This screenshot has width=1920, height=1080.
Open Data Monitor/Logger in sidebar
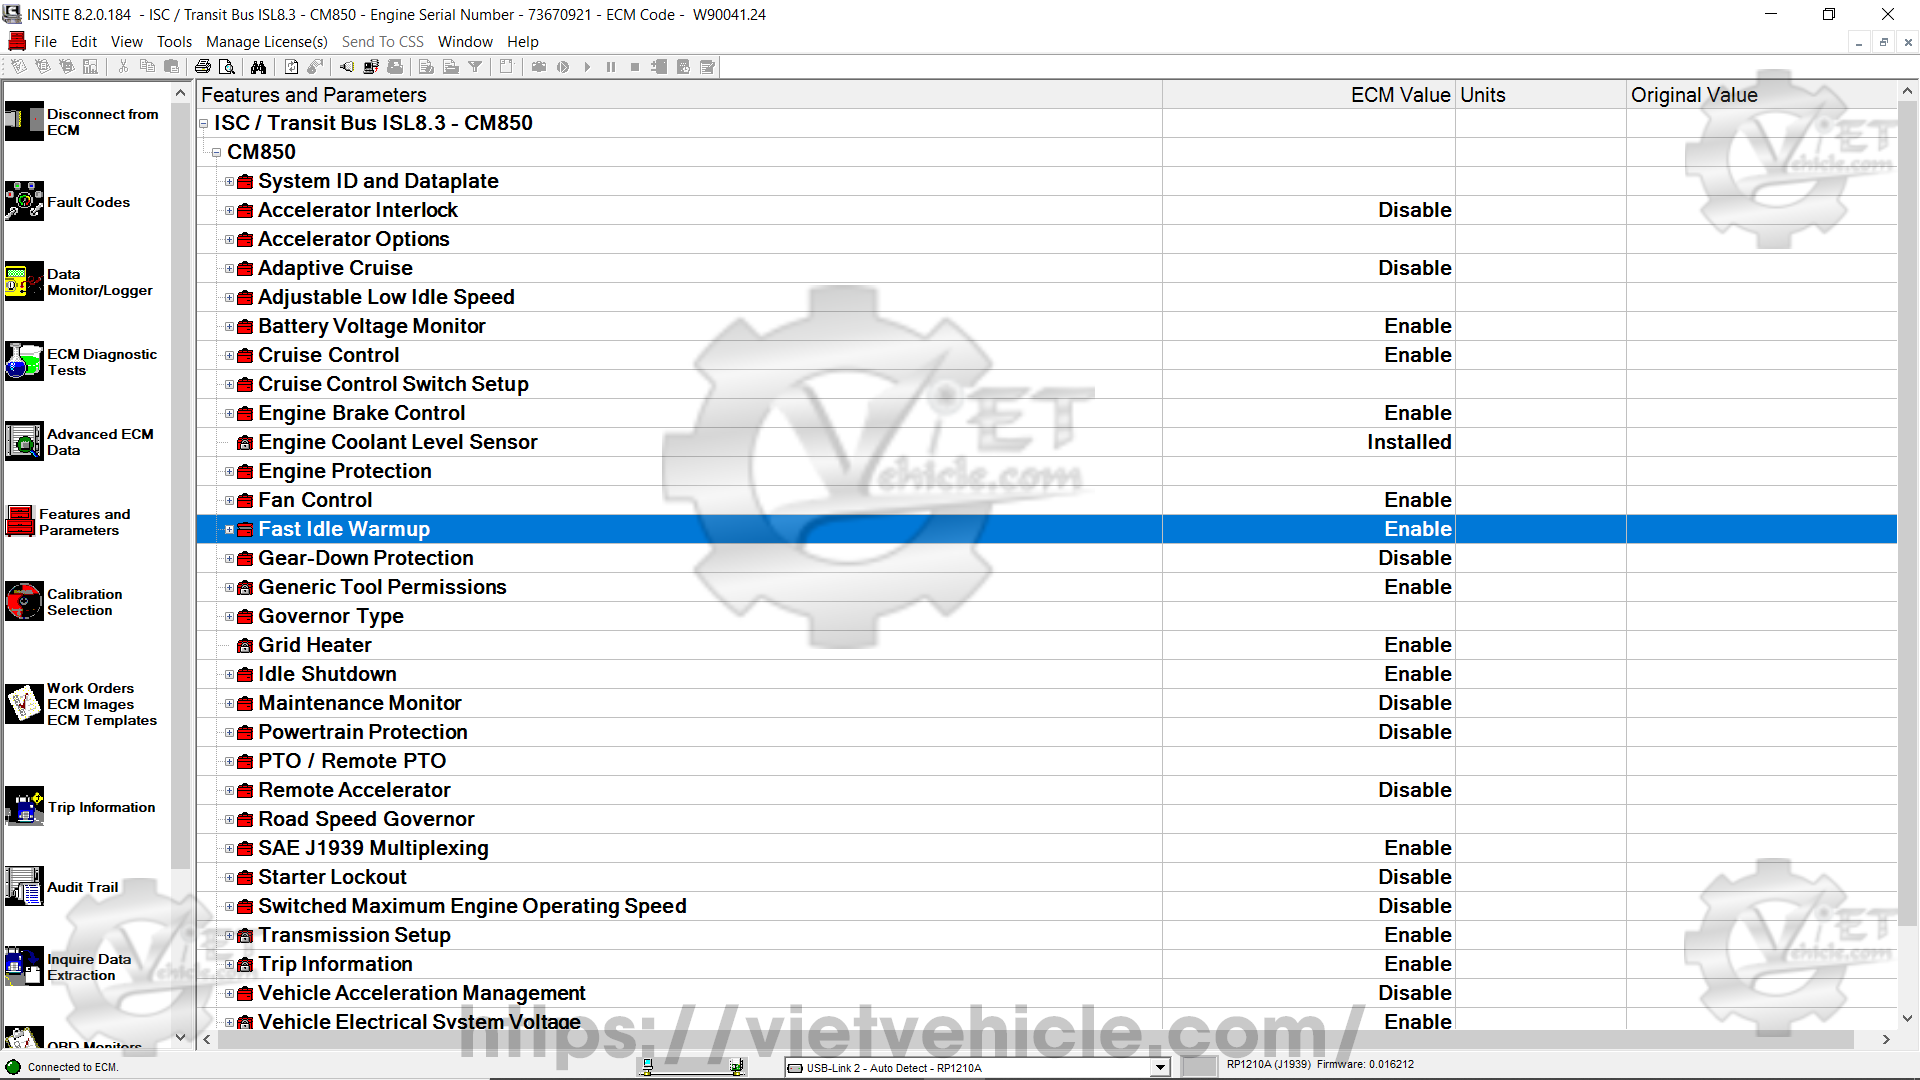(25, 282)
